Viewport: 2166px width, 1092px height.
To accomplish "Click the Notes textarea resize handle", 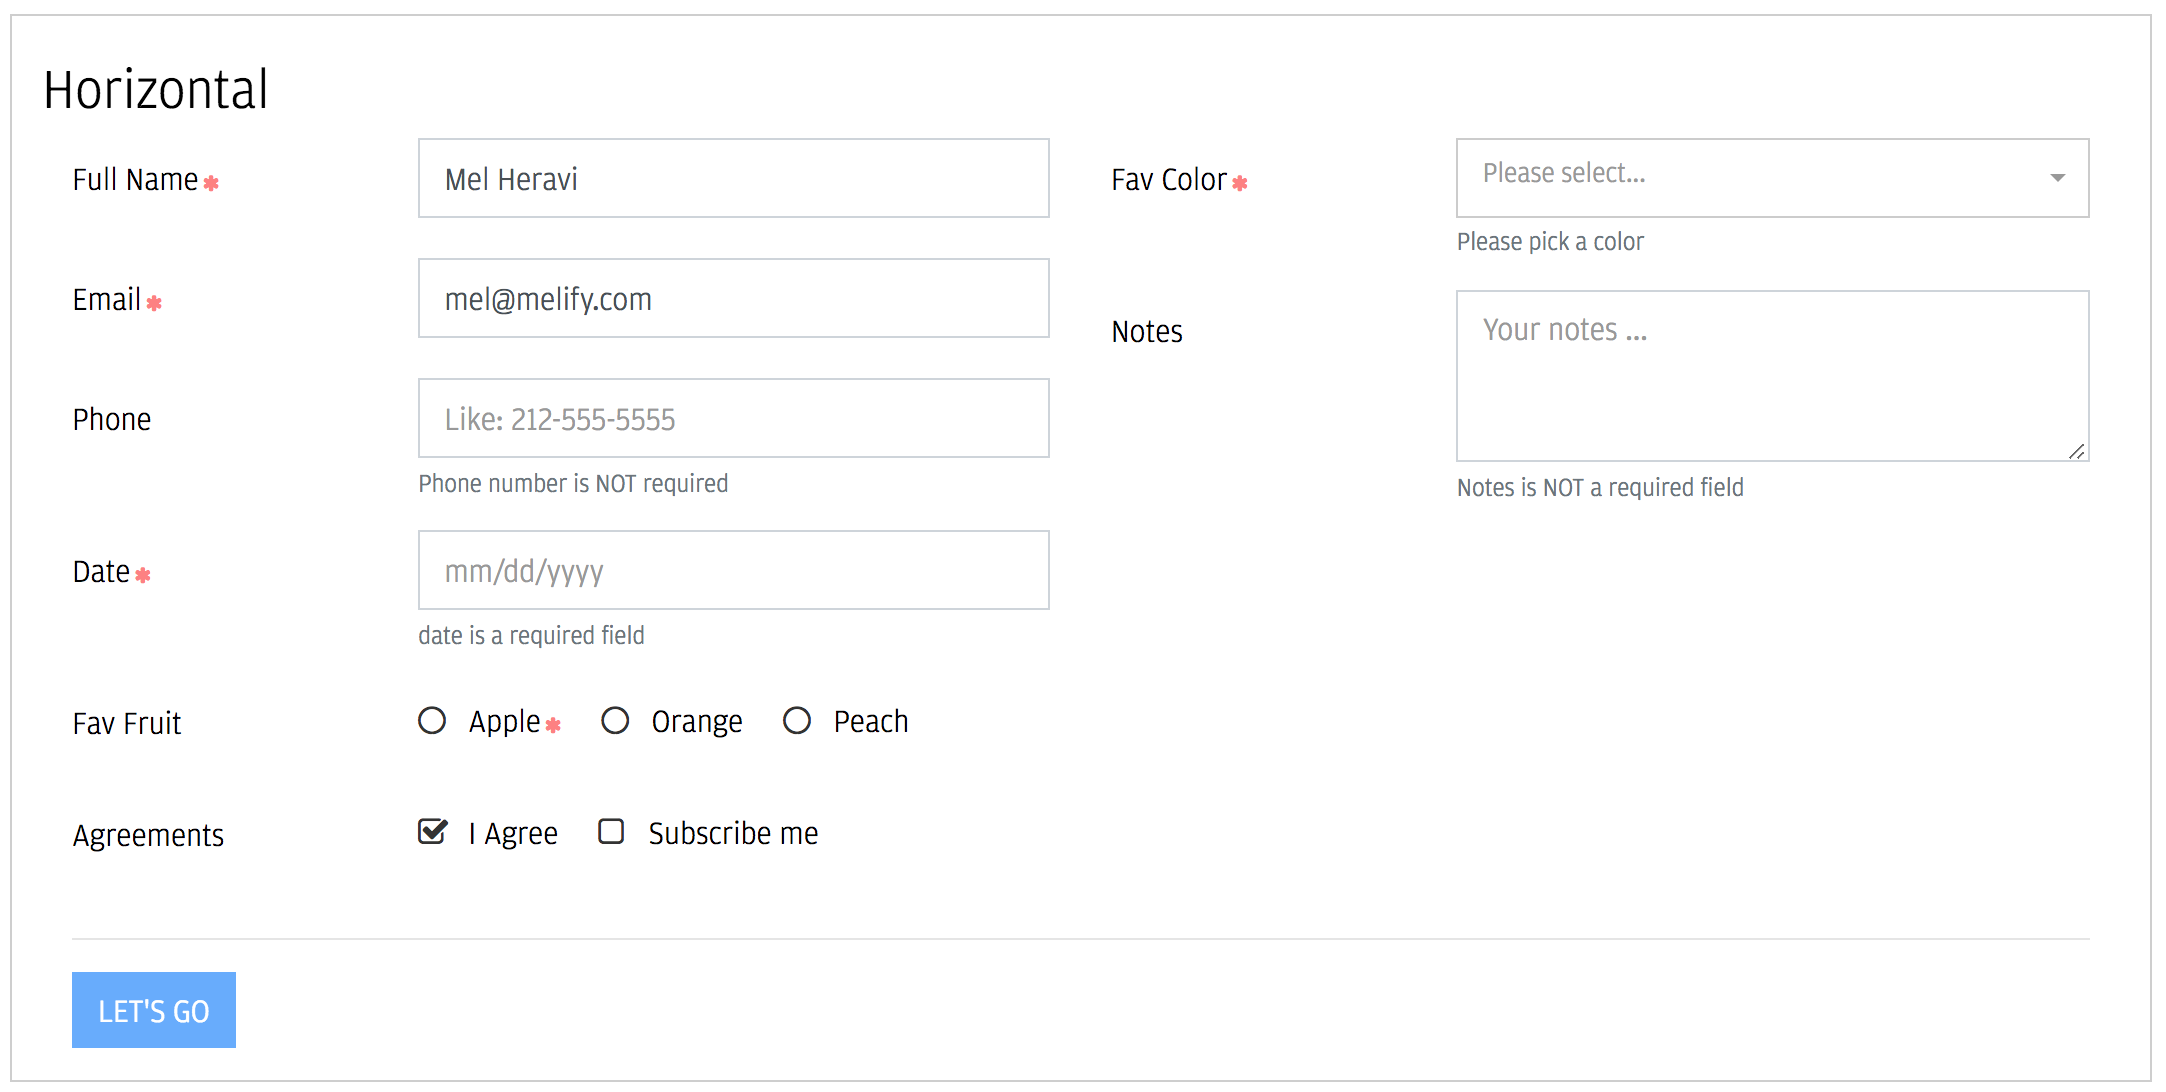I will pos(2077,451).
